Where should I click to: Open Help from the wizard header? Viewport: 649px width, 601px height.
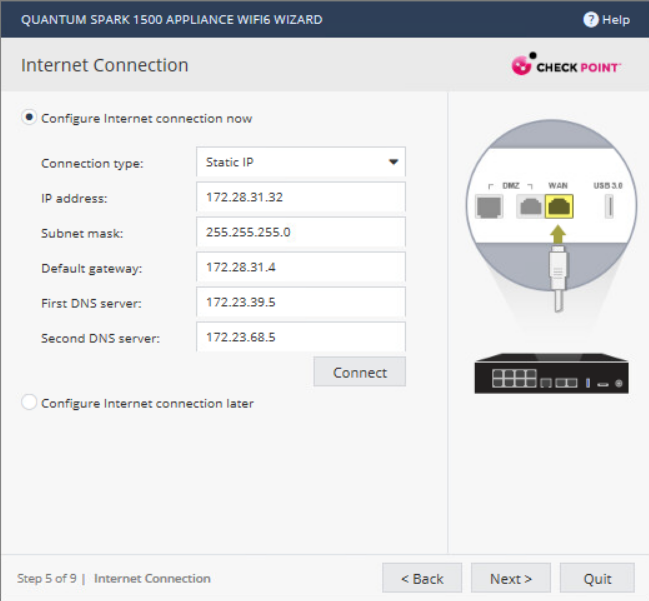[x=606, y=19]
